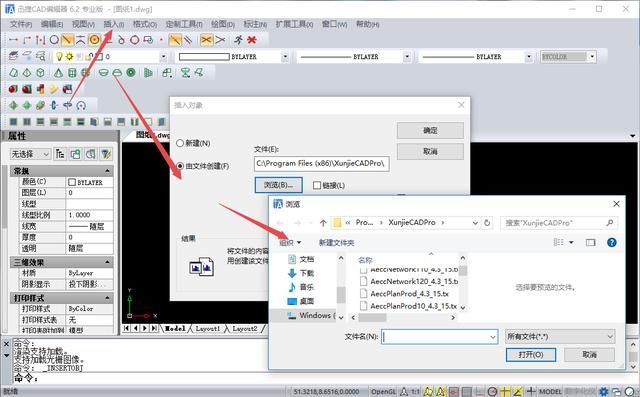Click the 3D dome half-sphere icon
640x397 pixels.
pos(117,73)
